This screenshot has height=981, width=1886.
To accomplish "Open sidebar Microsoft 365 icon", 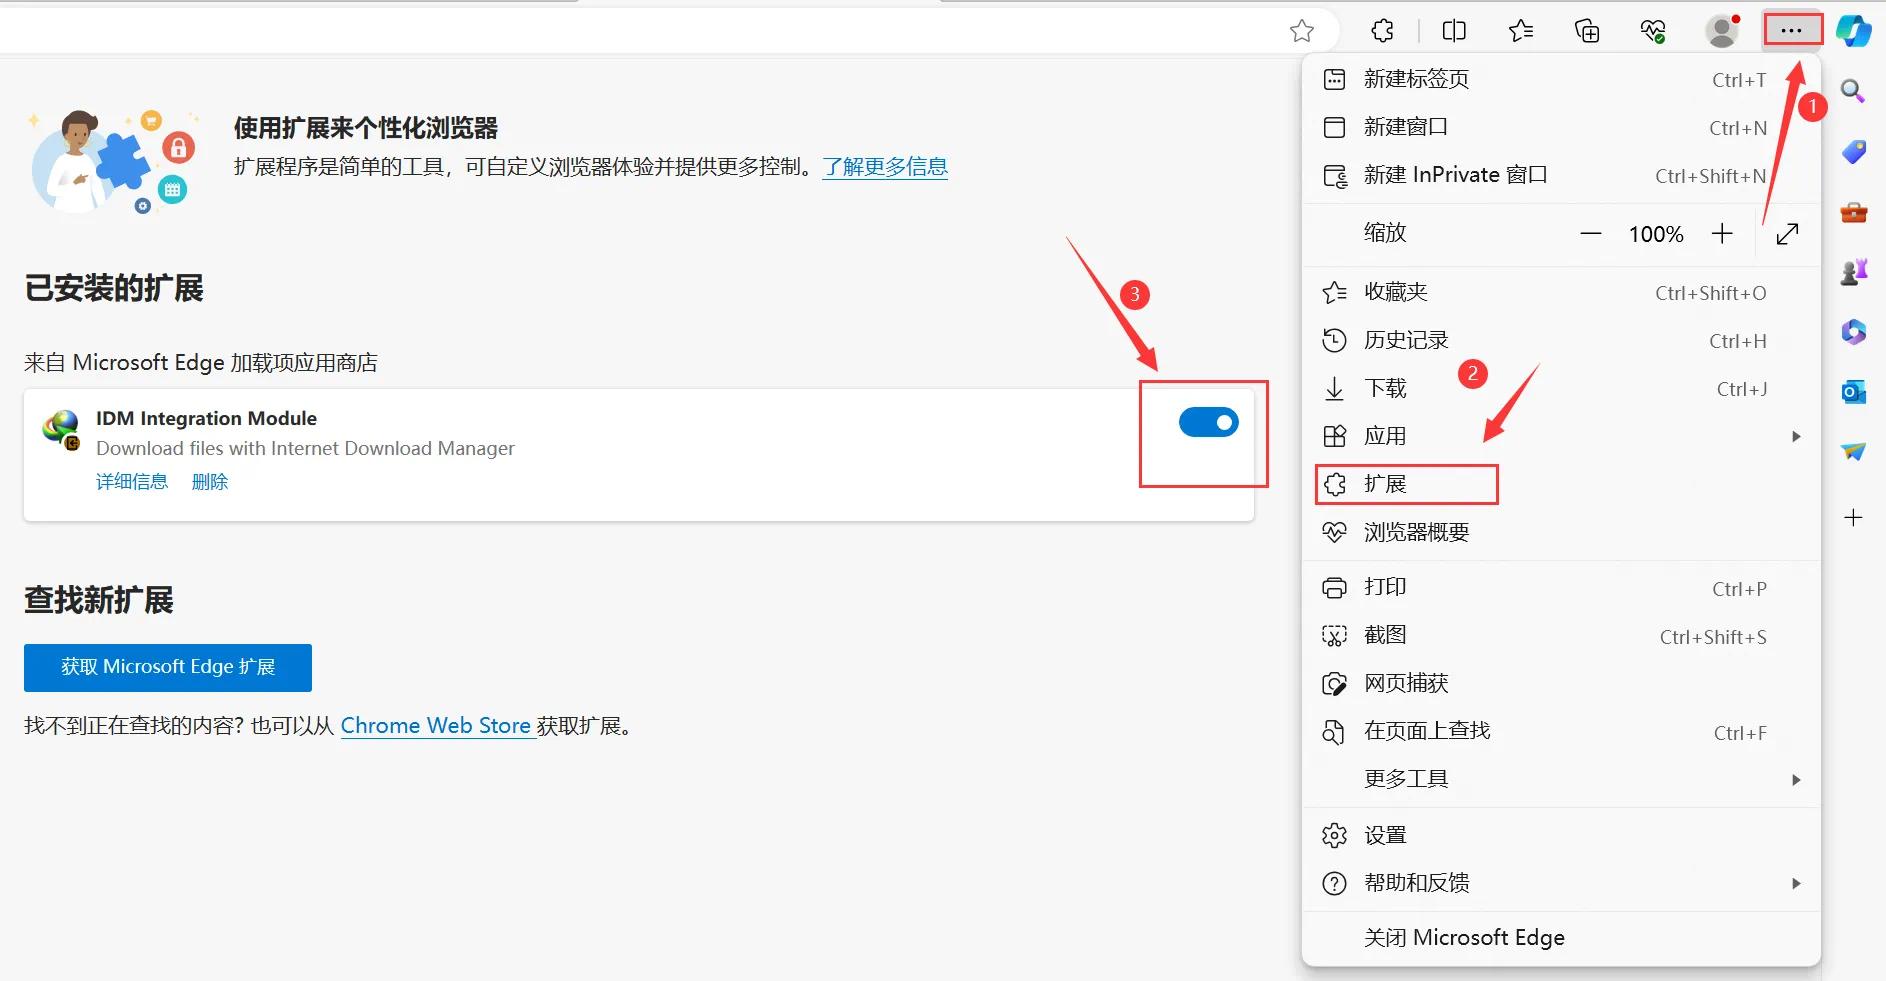I will click(1853, 331).
